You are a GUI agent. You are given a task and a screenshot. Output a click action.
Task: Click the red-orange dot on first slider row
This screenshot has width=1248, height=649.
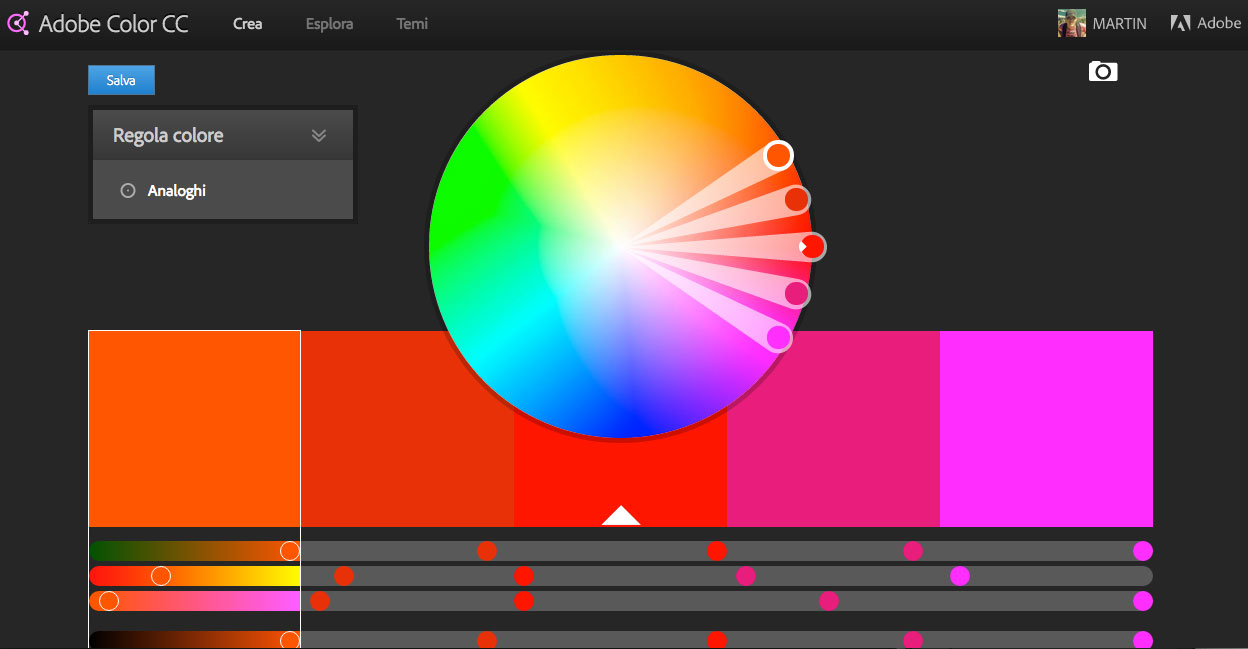[x=487, y=550]
